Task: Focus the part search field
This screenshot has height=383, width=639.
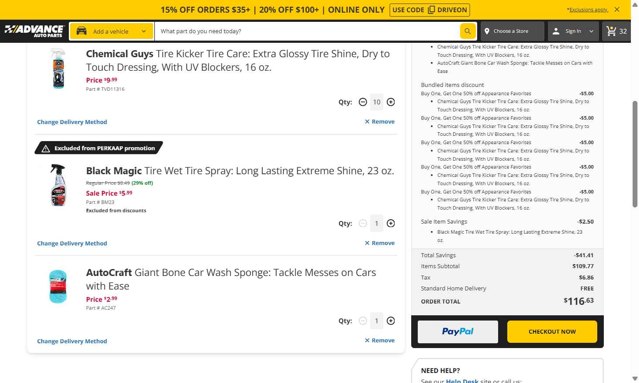Action: tap(308, 31)
